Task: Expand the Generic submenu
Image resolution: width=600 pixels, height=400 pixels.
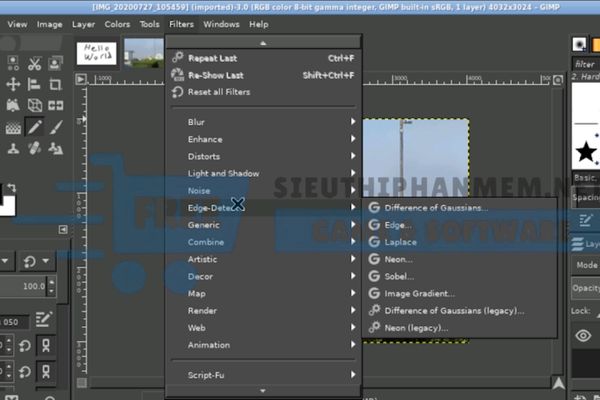Action: click(264, 225)
